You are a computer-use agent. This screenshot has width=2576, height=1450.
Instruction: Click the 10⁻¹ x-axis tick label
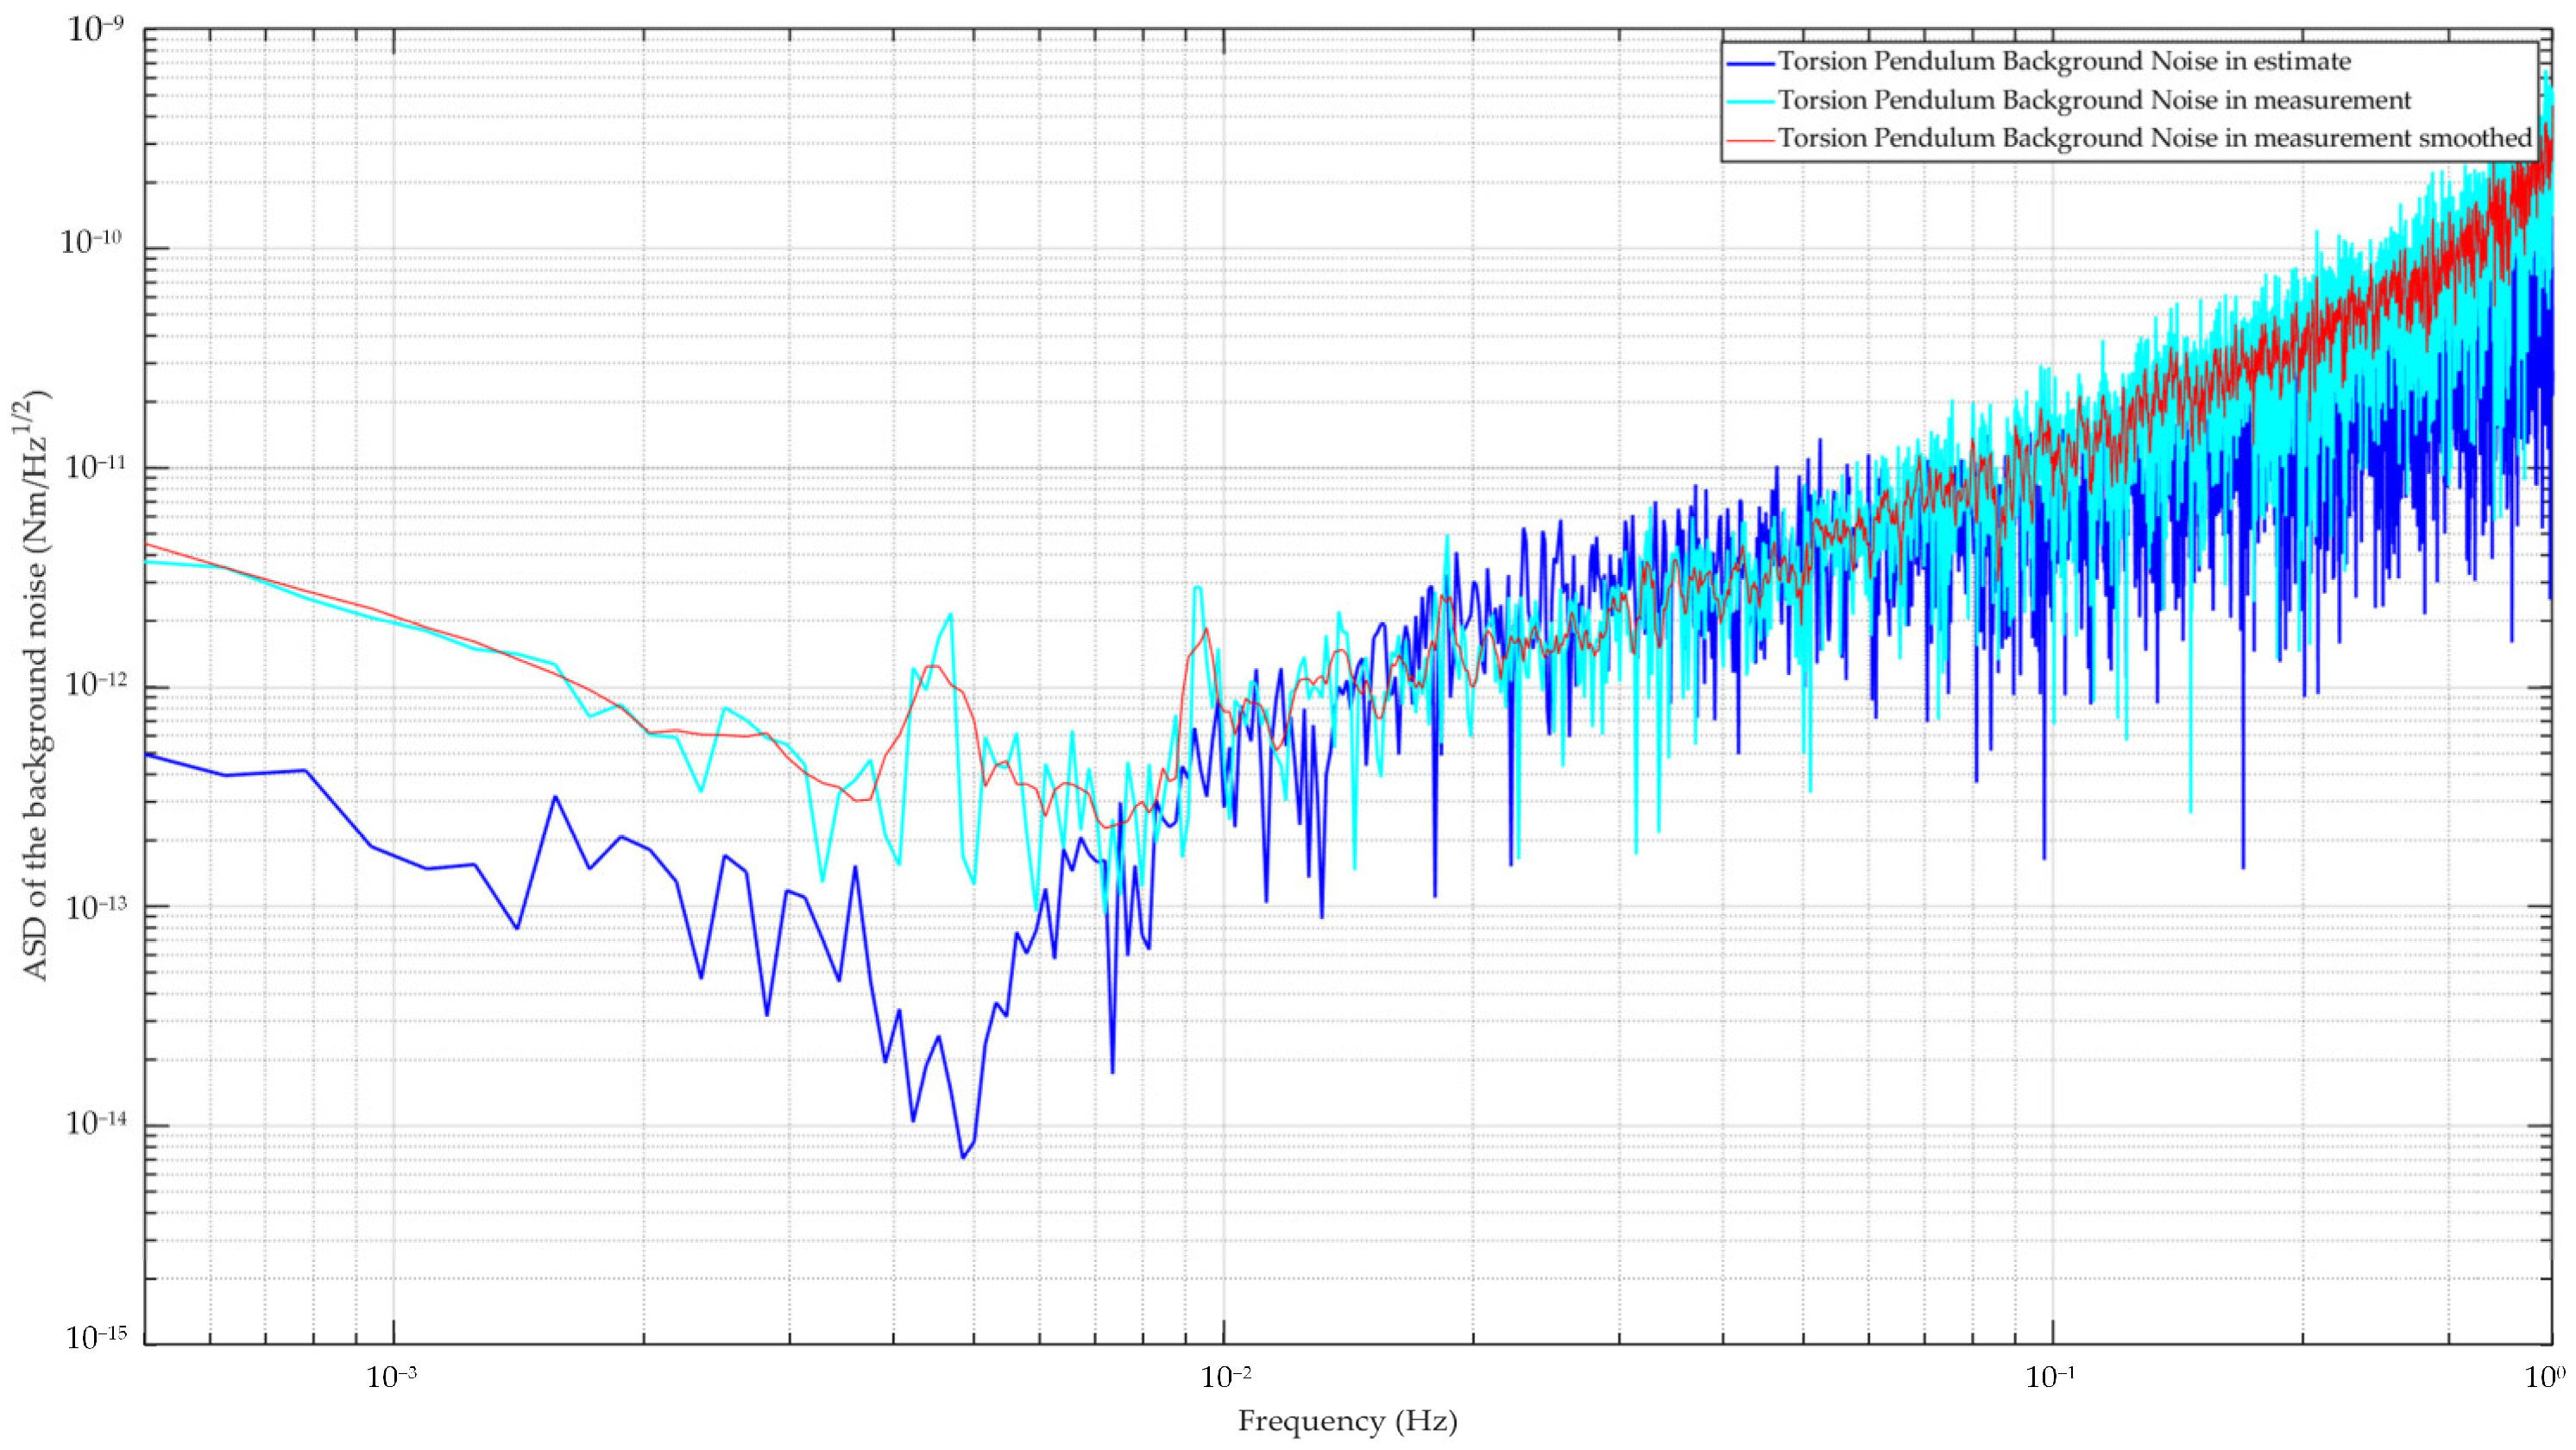coord(2052,1378)
